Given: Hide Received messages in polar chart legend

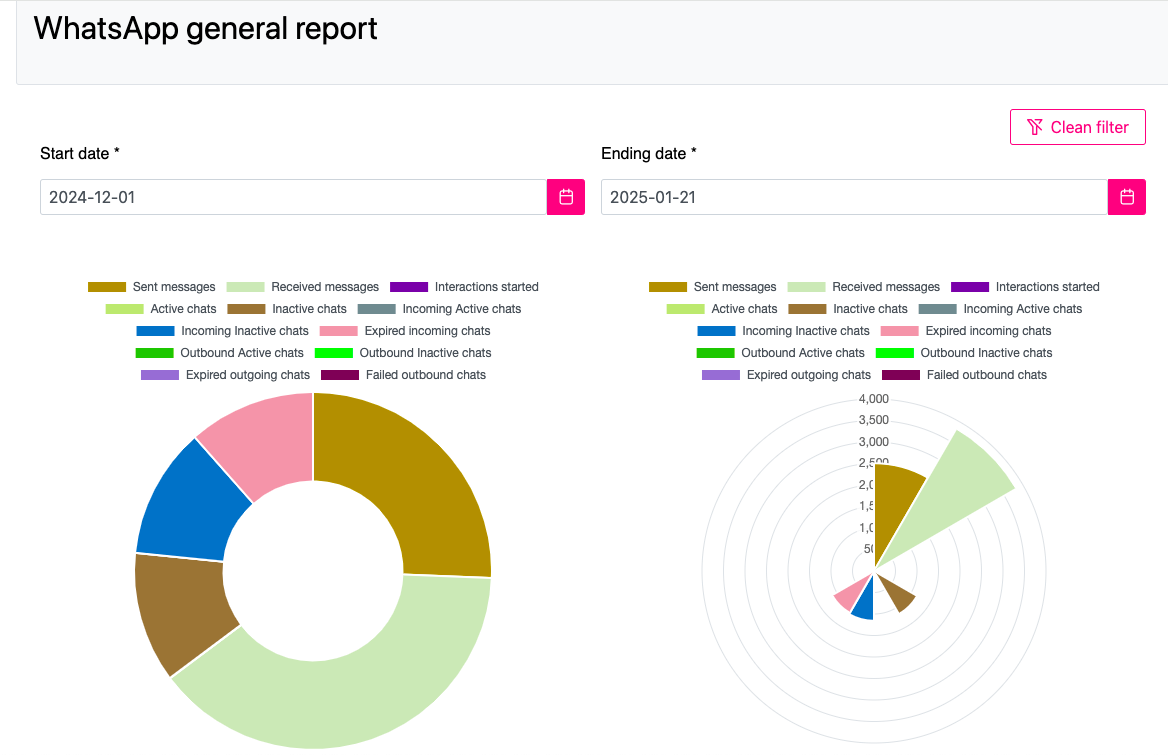Looking at the screenshot, I should pos(864,287).
